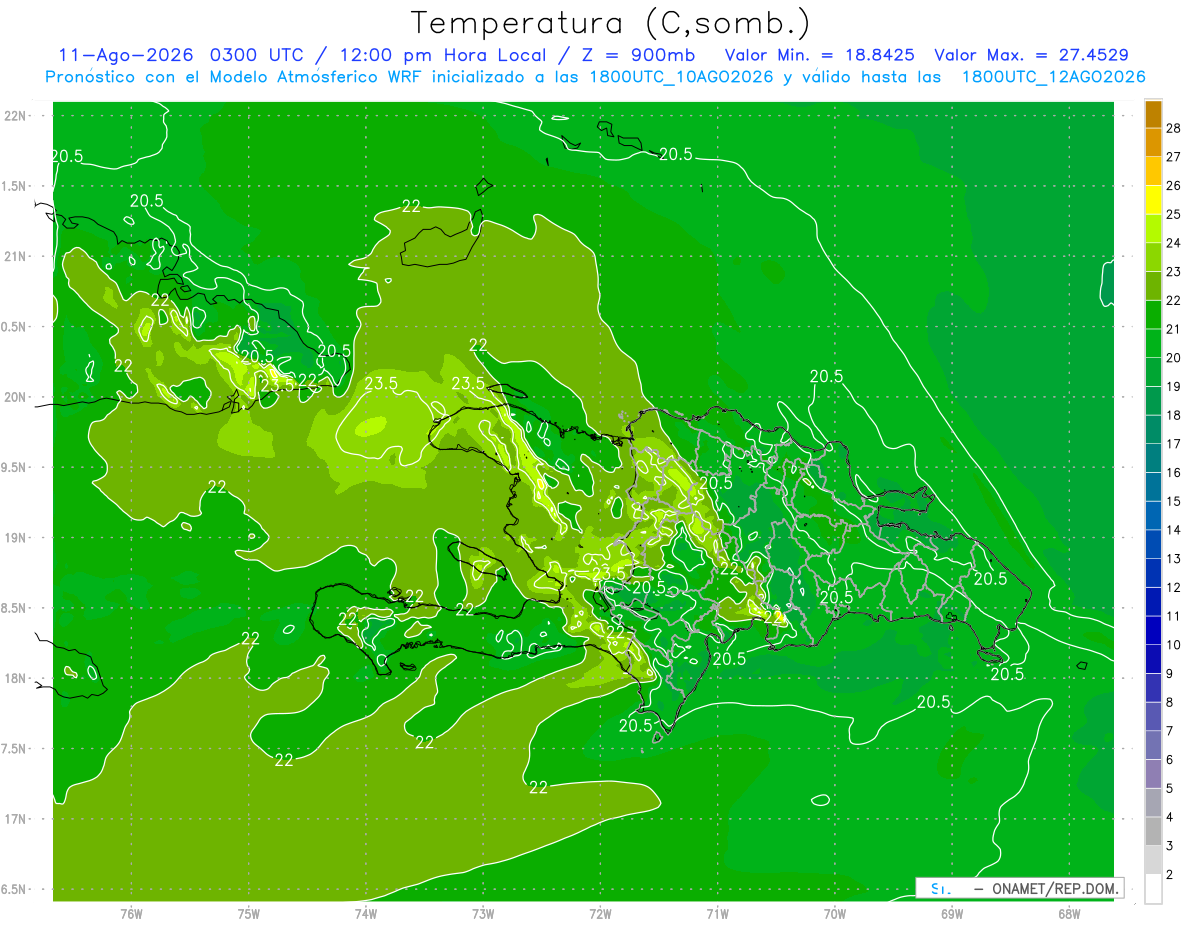Screen dimensions: 1200x927
Task: Select the 'Z = 900mb' level text
Action: tap(640, 55)
